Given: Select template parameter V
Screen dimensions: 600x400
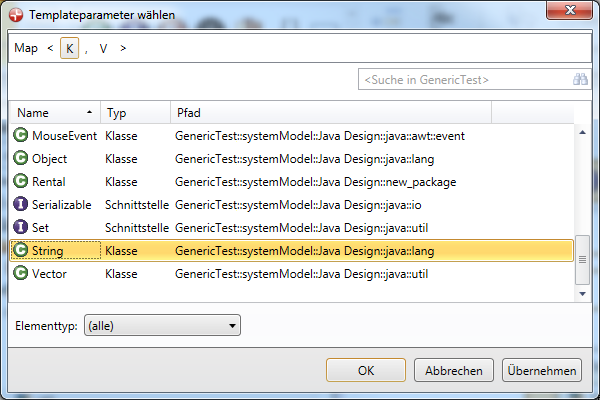Looking at the screenshot, I should click(103, 48).
